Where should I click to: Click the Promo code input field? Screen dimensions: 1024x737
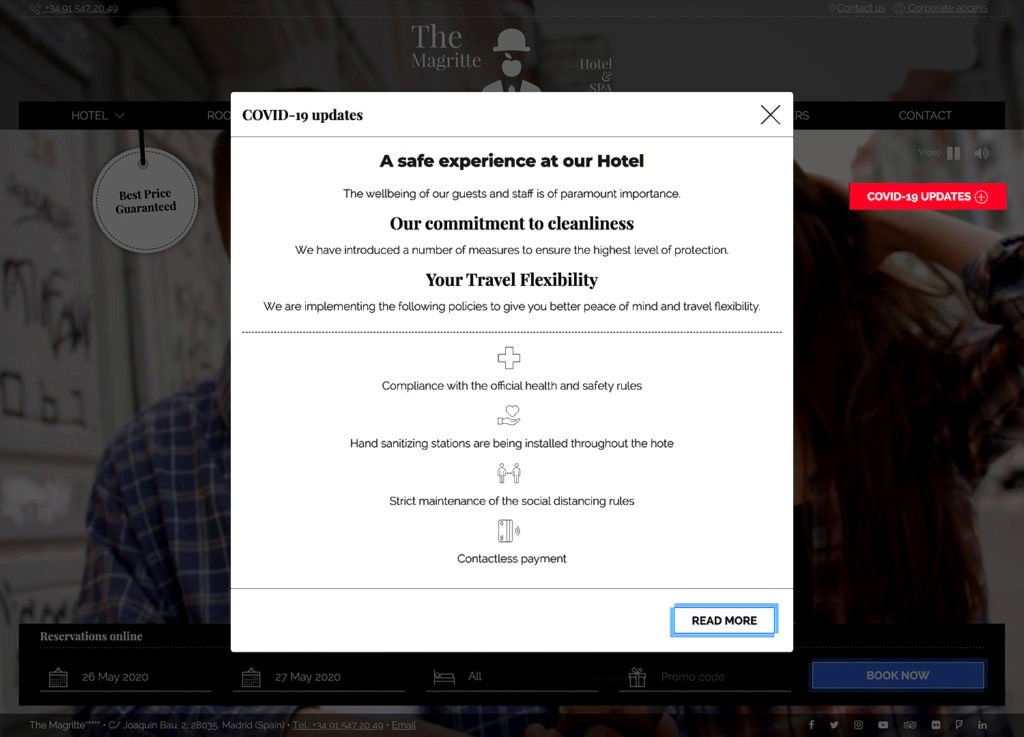click(x=705, y=677)
